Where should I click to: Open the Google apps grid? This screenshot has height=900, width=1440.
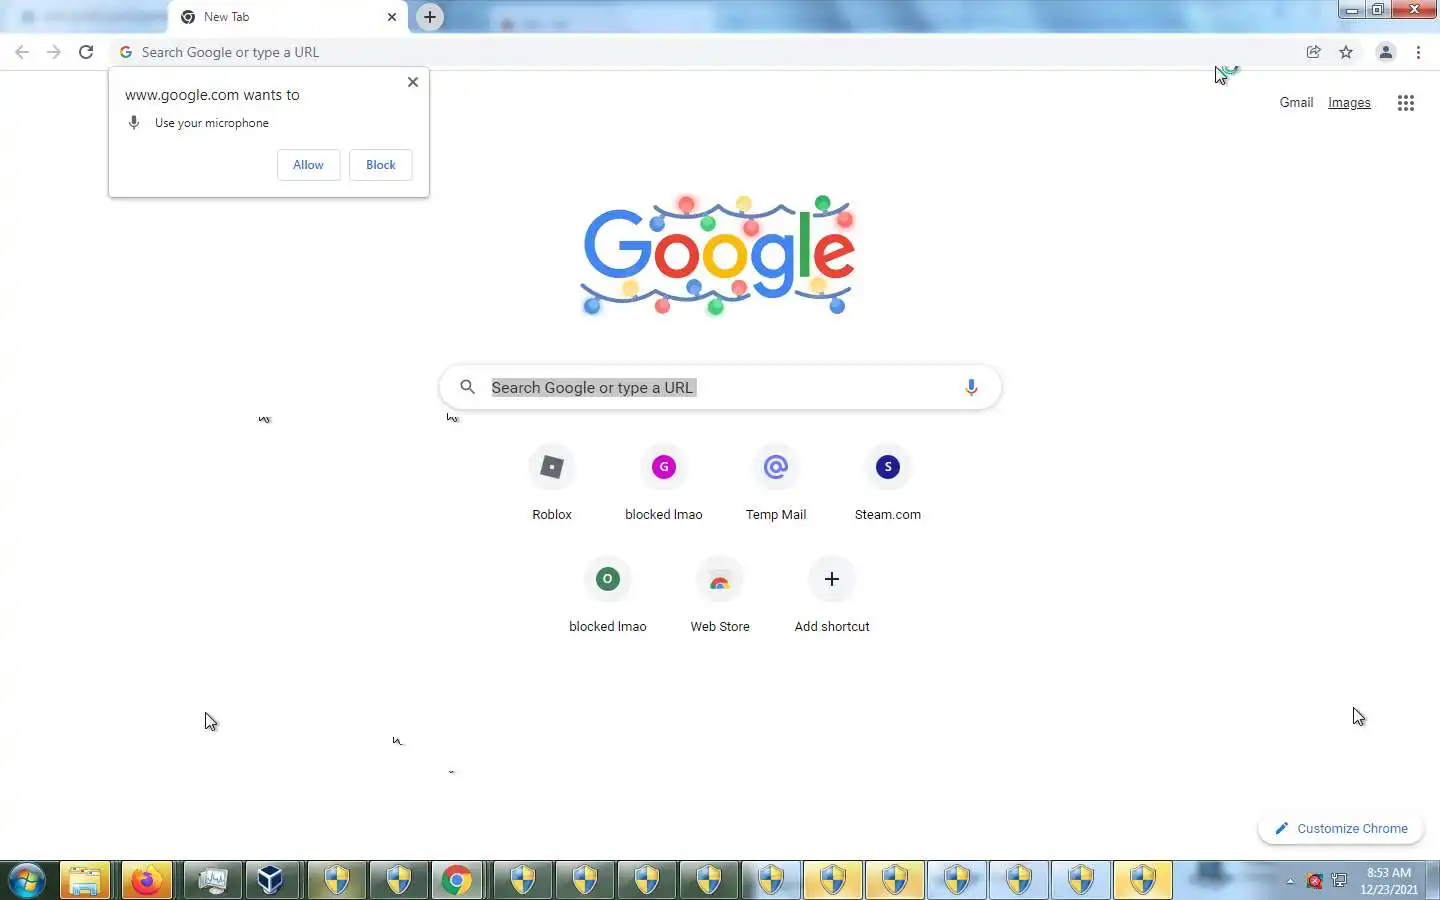1406,102
